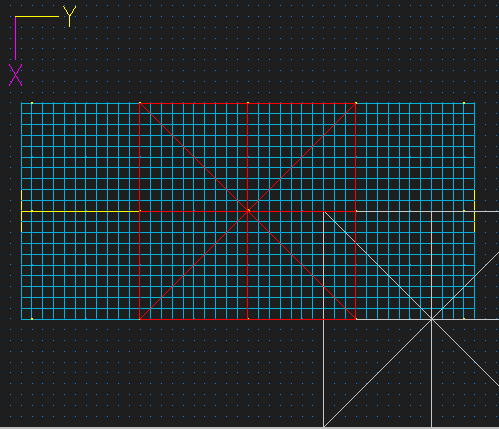The height and width of the screenshot is (429, 499).
Task: Select intersection point of white diagonals
Action: pos(431,319)
